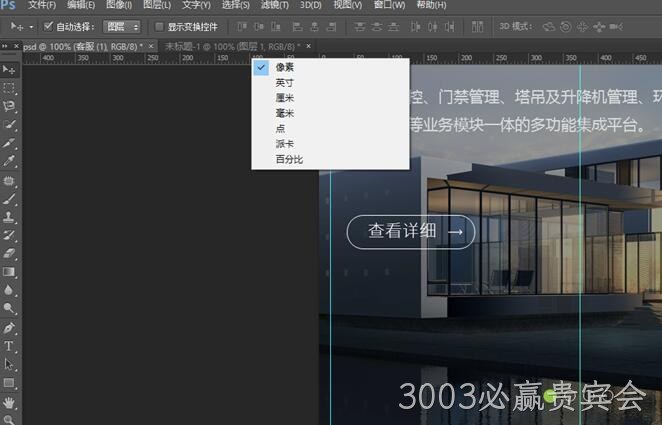Choose the 3D Pan mode icon

click(582, 27)
